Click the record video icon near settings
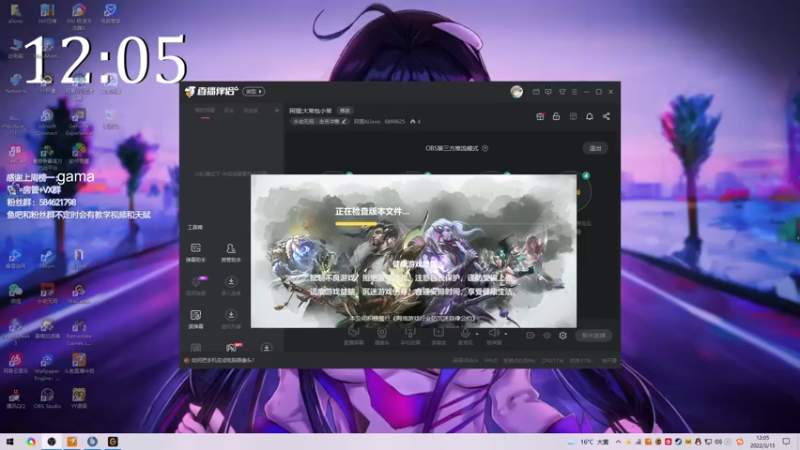Screen dimensions: 800x450 (530, 335)
